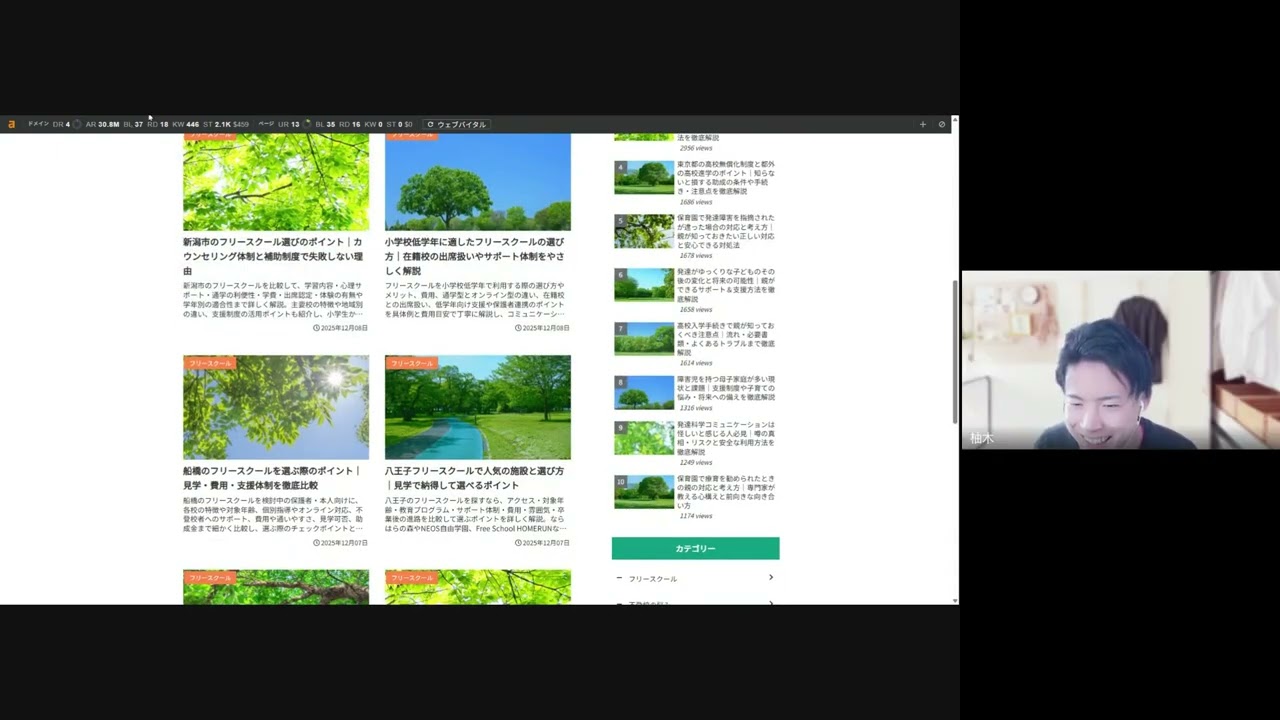The height and width of the screenshot is (720, 1280).
Task: Click the KW 446 keywords metric
Action: (x=185, y=125)
